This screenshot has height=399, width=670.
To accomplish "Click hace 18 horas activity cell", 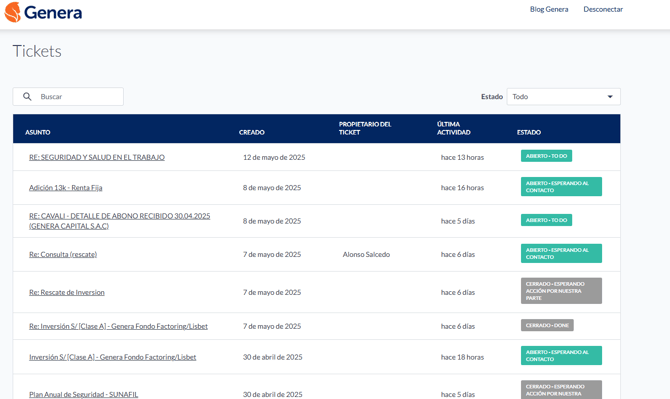I will click(x=462, y=357).
